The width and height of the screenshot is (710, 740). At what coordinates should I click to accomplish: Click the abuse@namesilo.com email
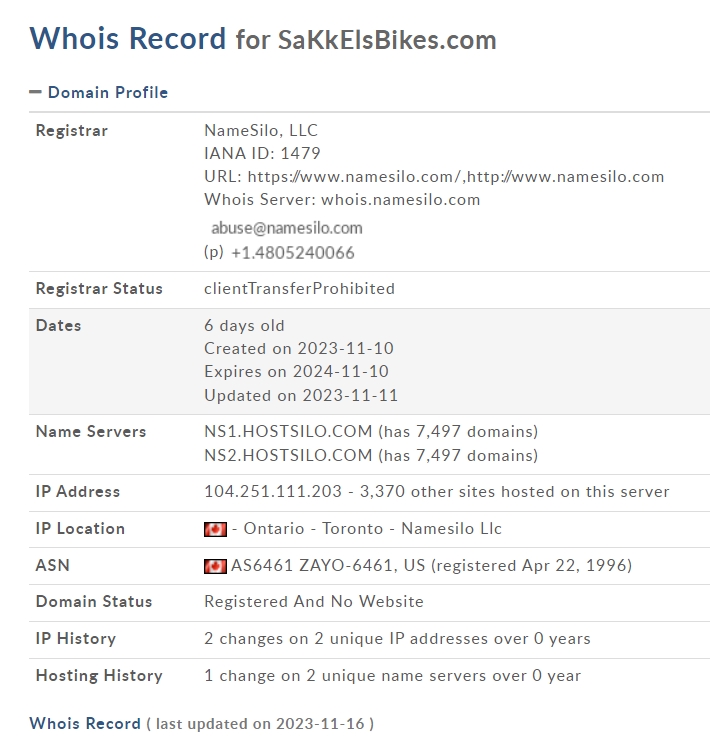(x=287, y=228)
